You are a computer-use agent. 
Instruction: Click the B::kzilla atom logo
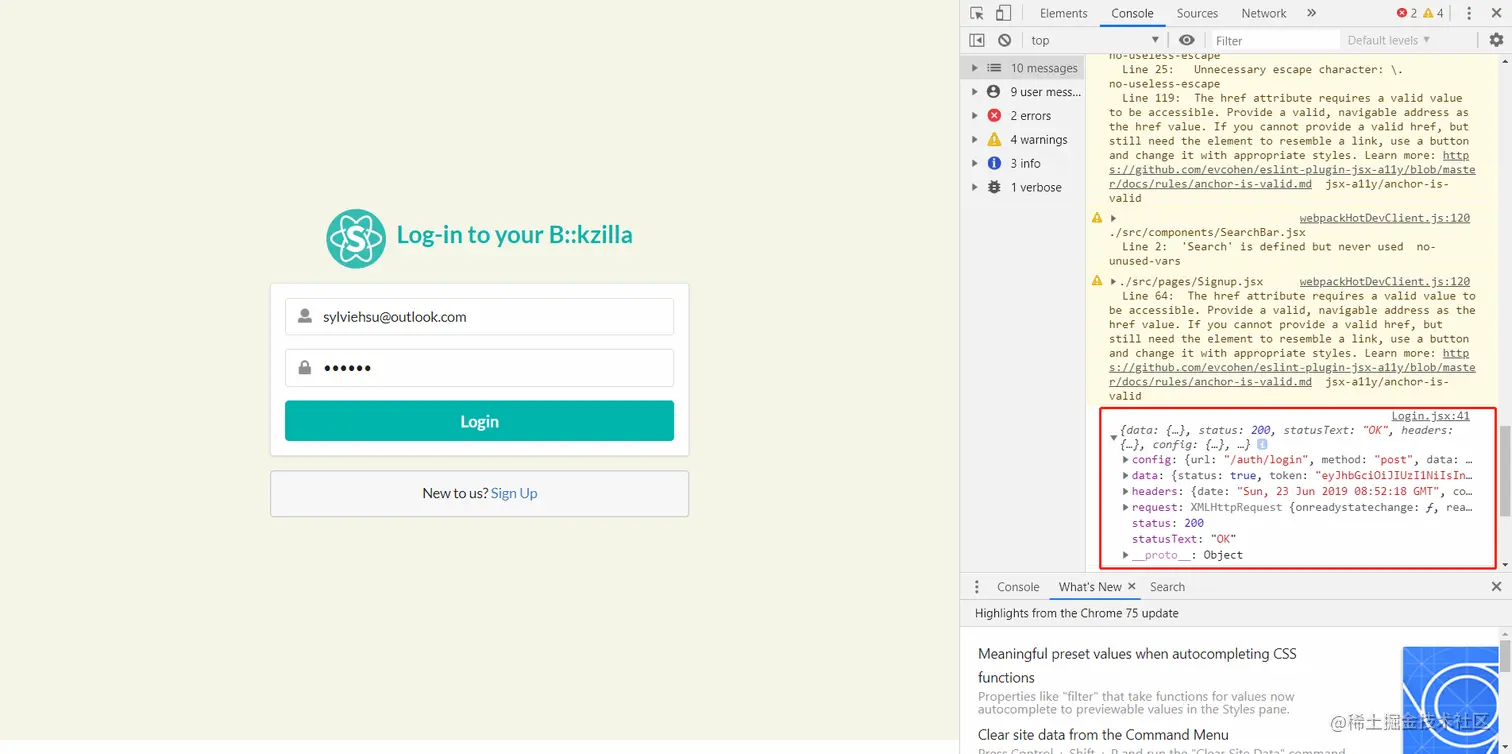point(355,239)
